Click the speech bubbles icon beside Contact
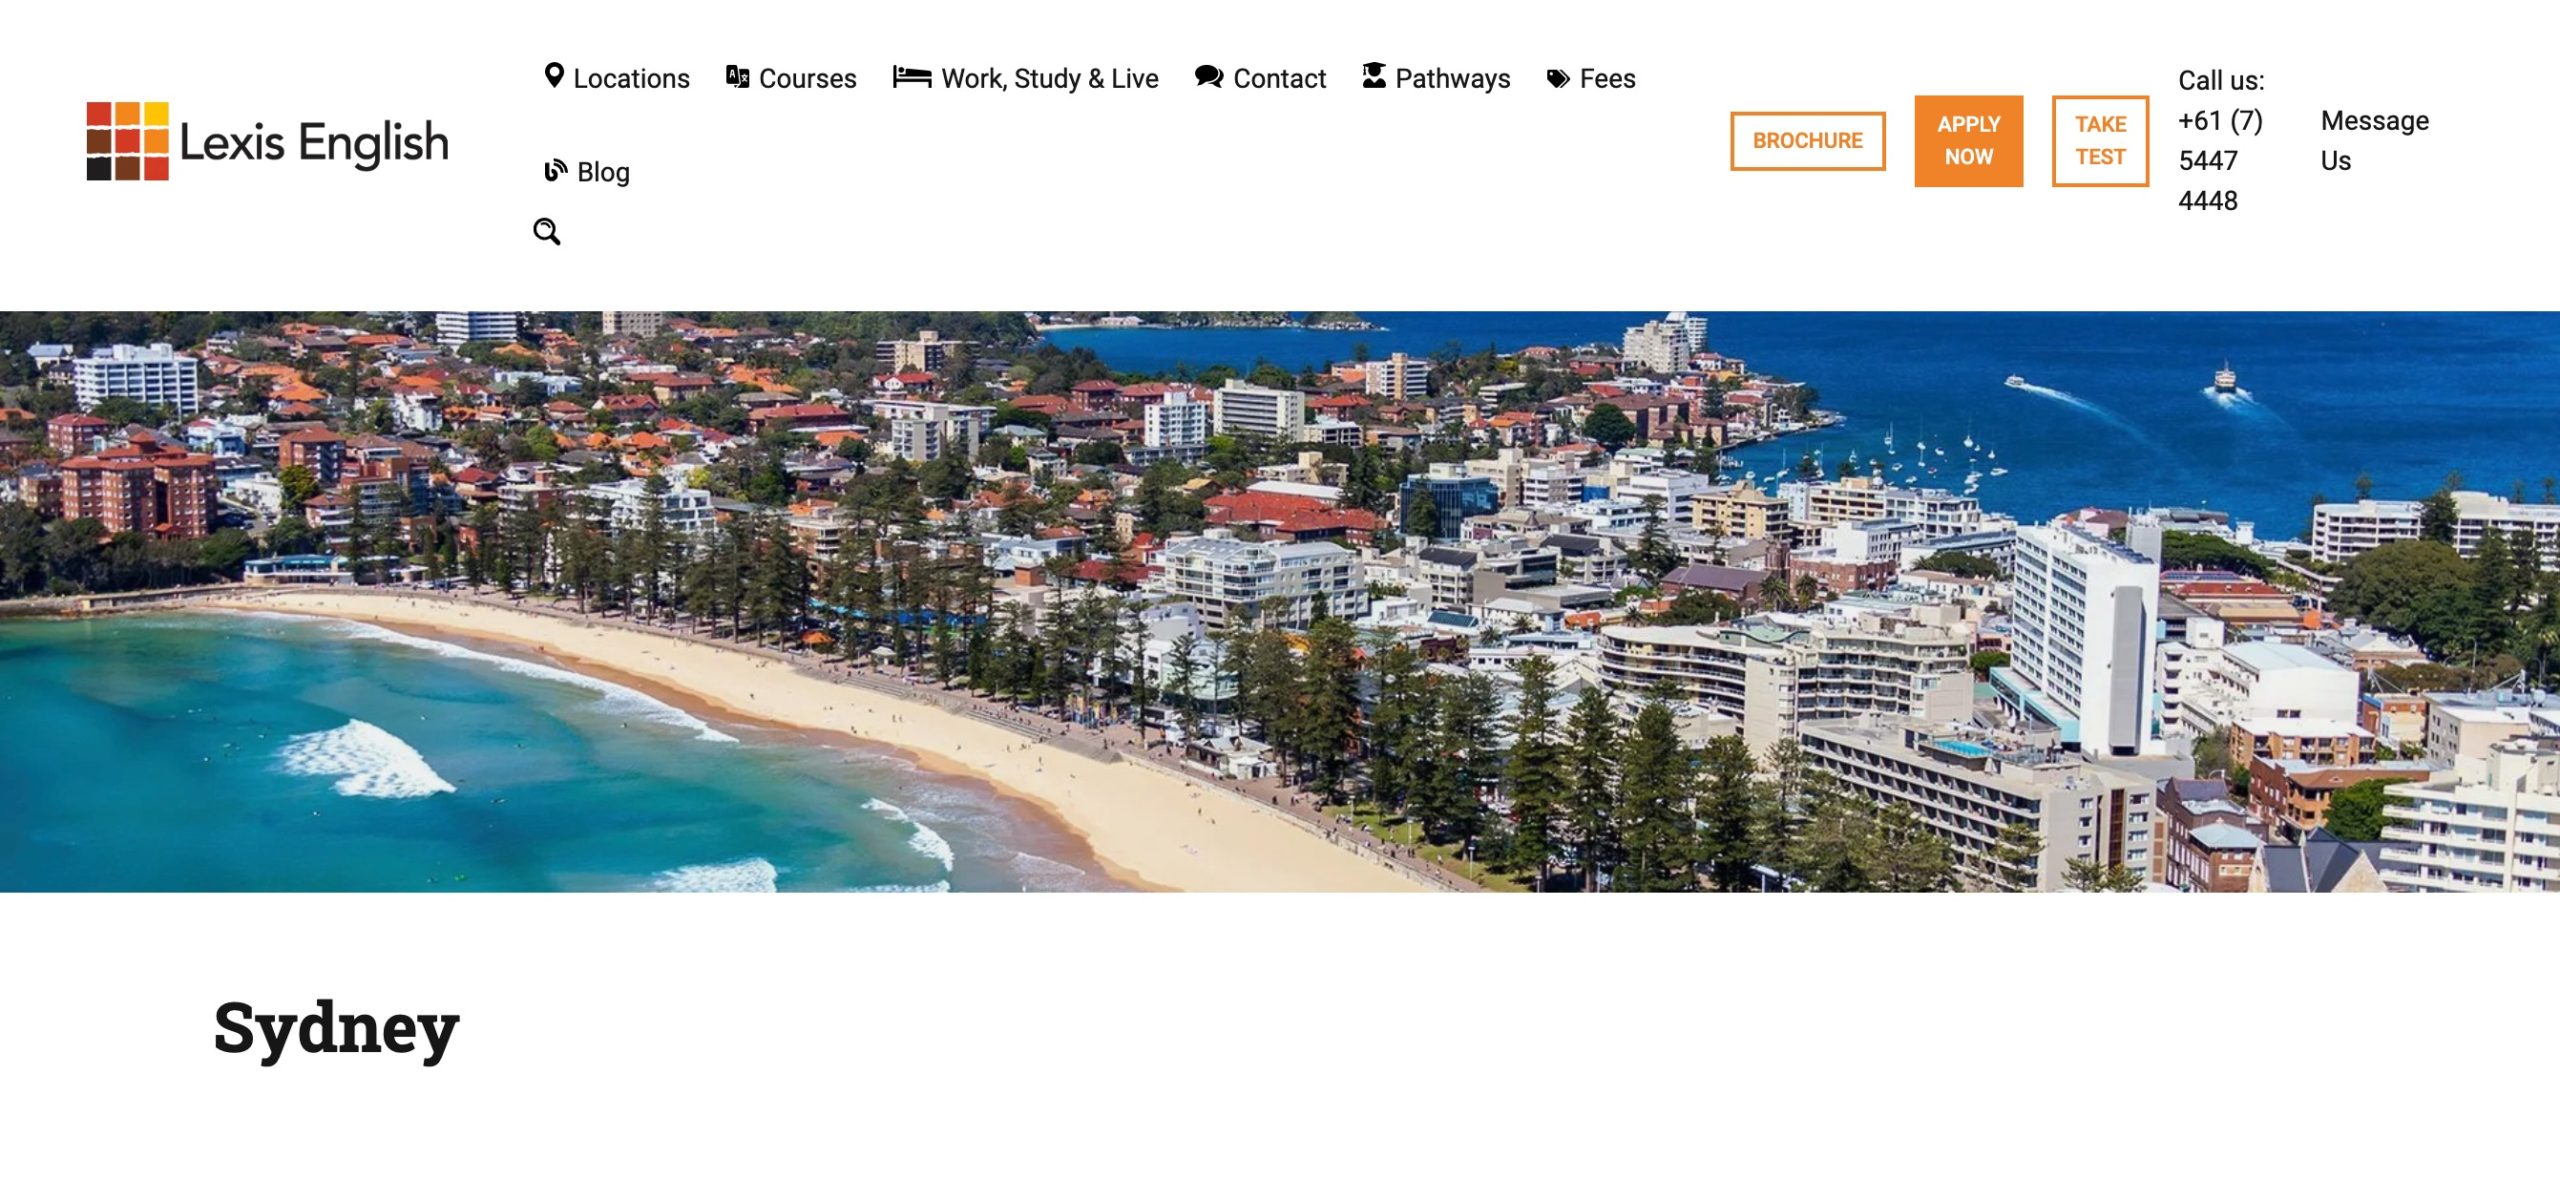 (1209, 76)
